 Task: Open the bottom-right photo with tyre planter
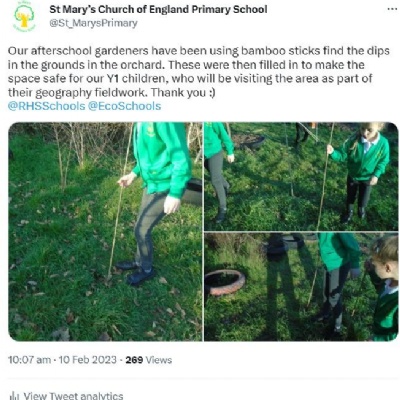(x=301, y=287)
